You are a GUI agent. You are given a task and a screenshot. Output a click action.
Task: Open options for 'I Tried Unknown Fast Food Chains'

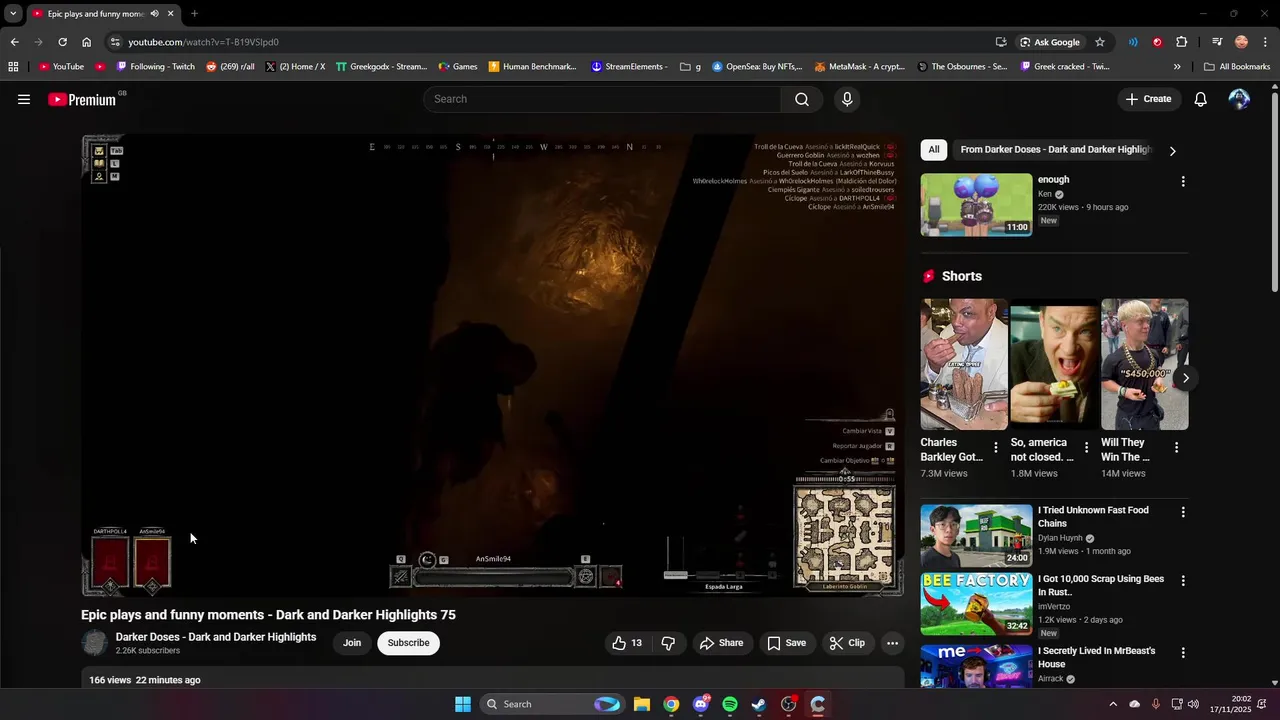[1183, 512]
